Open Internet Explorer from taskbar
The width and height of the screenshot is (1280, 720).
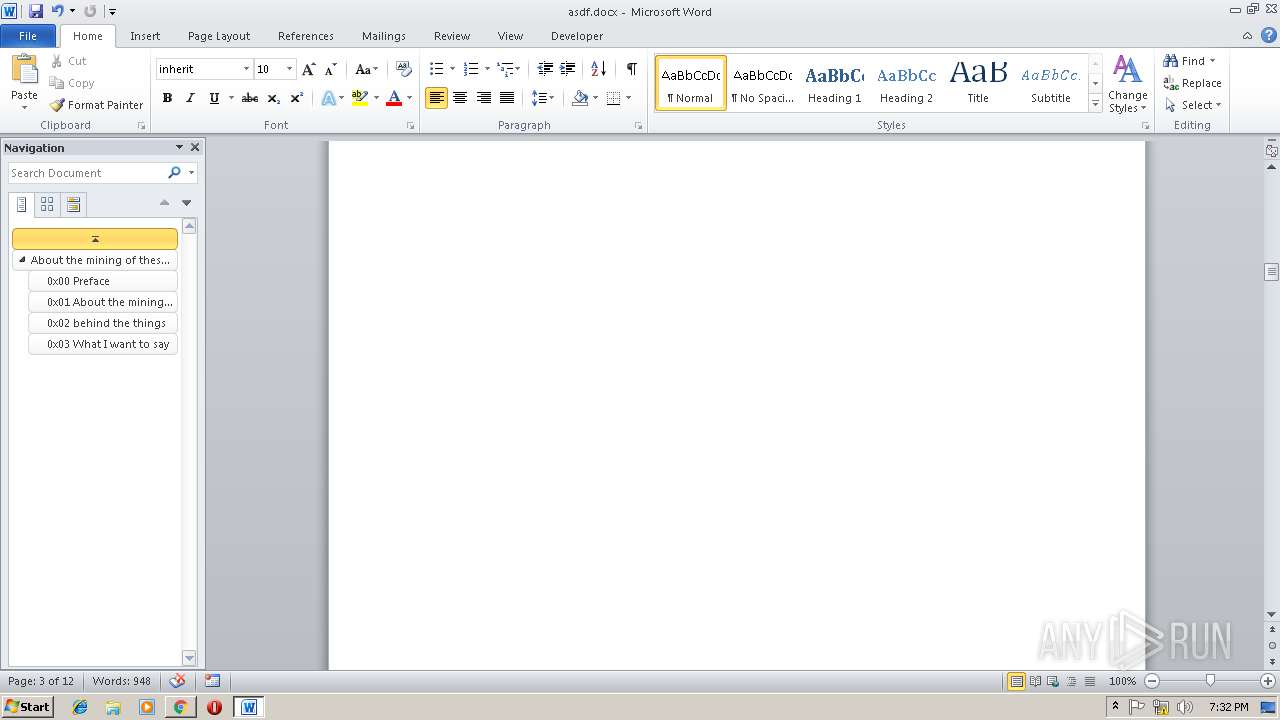[80, 707]
